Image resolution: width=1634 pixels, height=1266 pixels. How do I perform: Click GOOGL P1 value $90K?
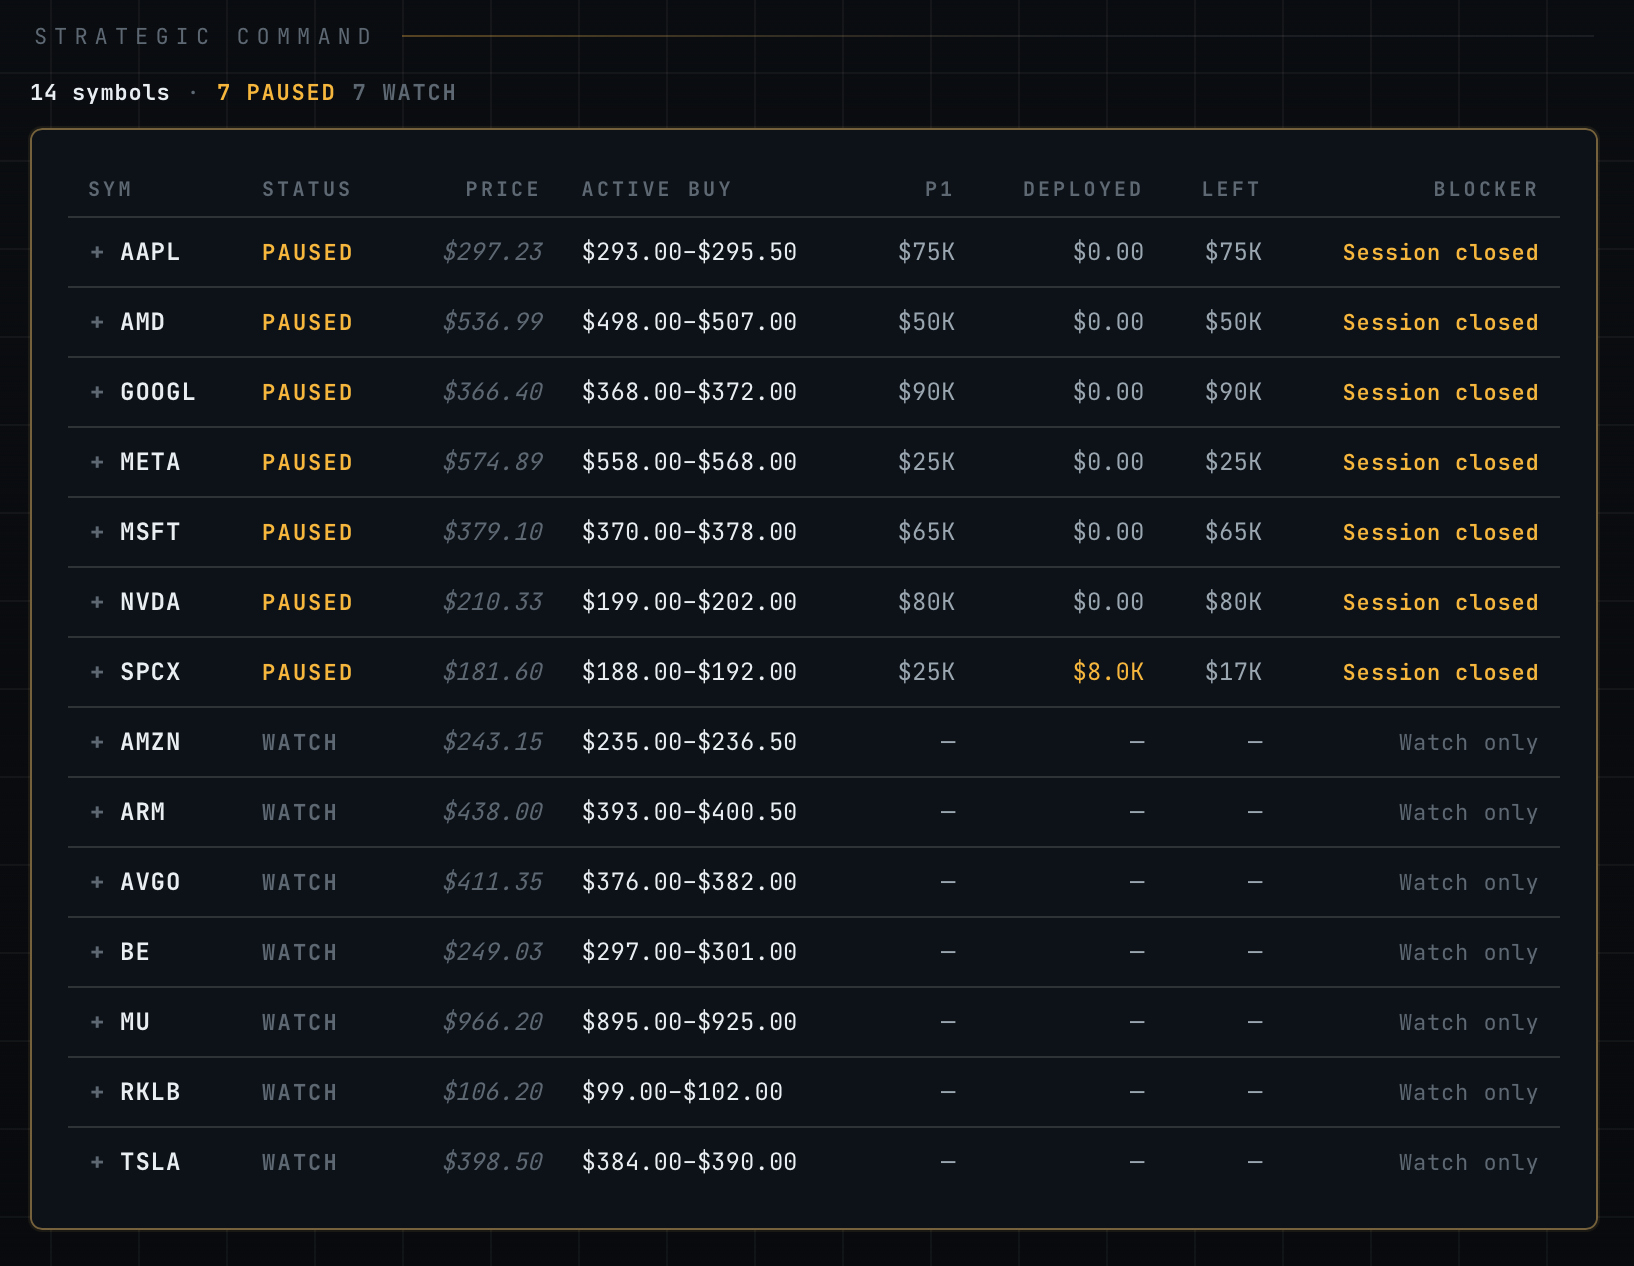(x=926, y=392)
